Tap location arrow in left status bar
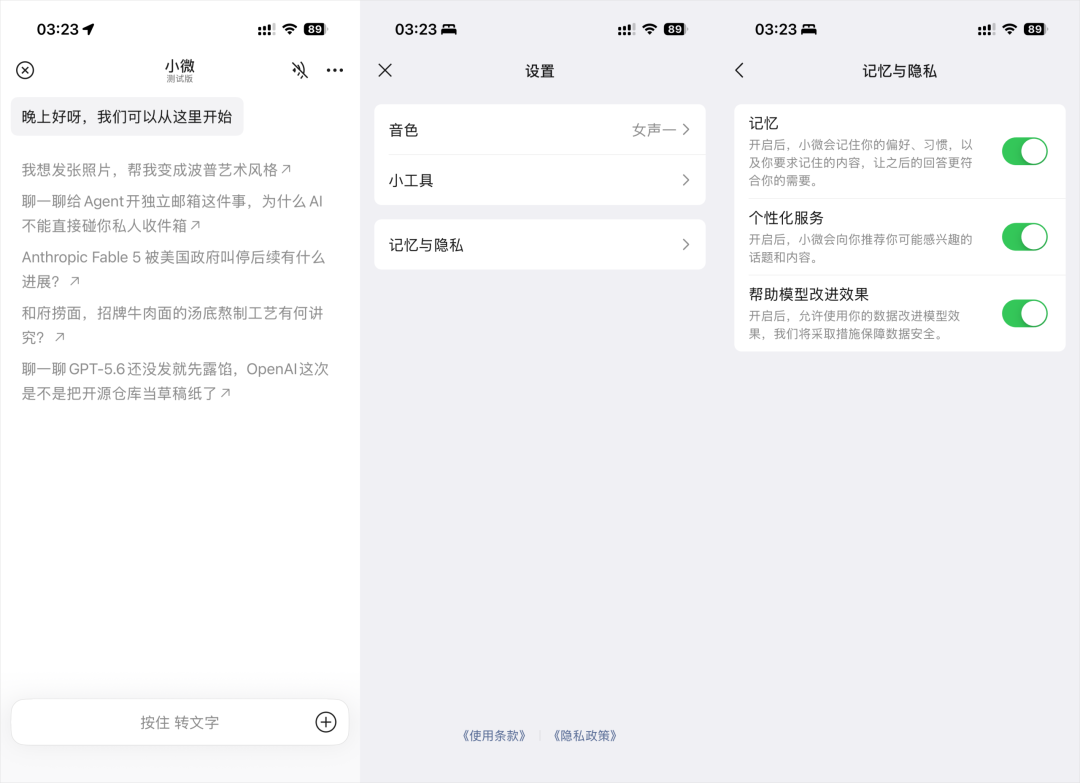 pyautogui.click(x=89, y=29)
